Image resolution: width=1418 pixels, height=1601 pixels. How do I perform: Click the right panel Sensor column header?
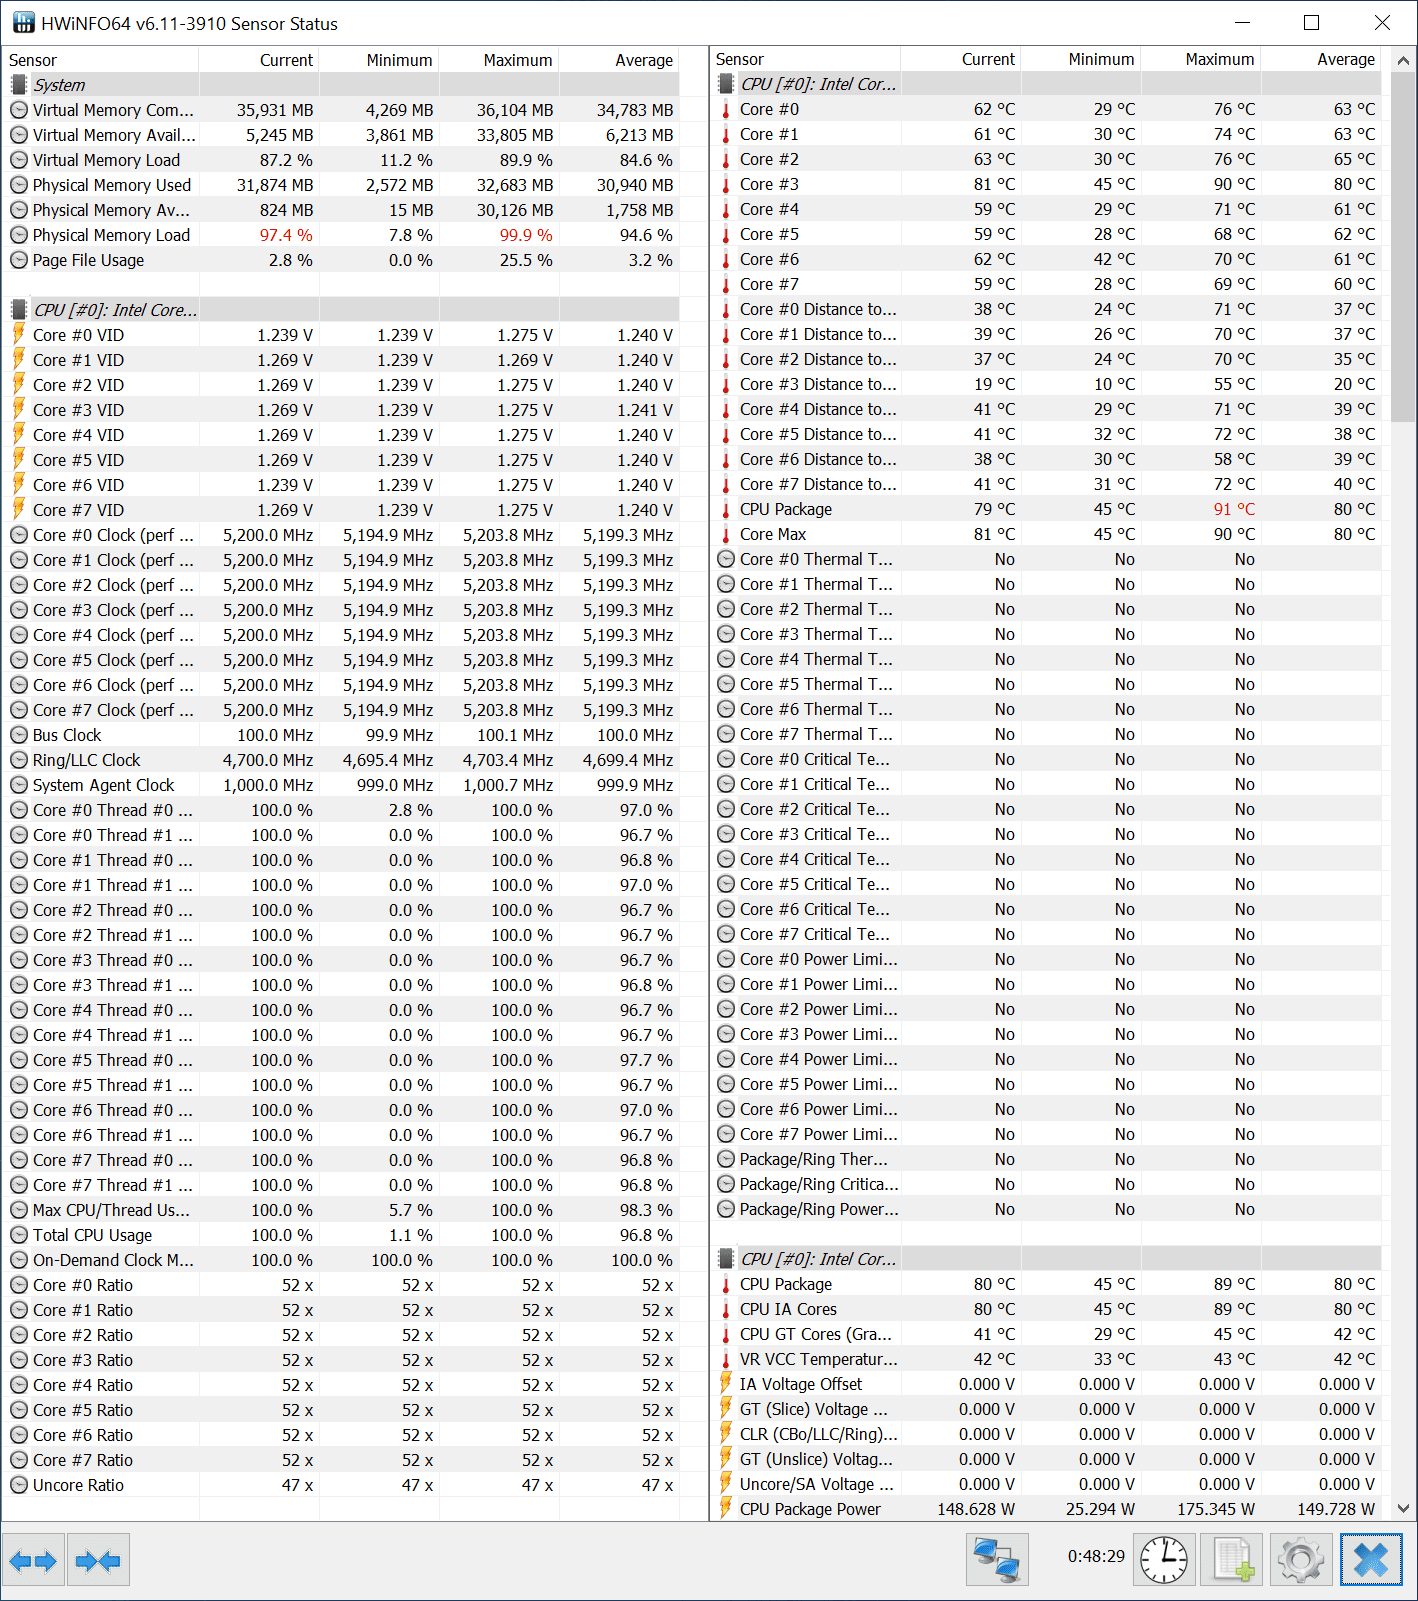806,59
